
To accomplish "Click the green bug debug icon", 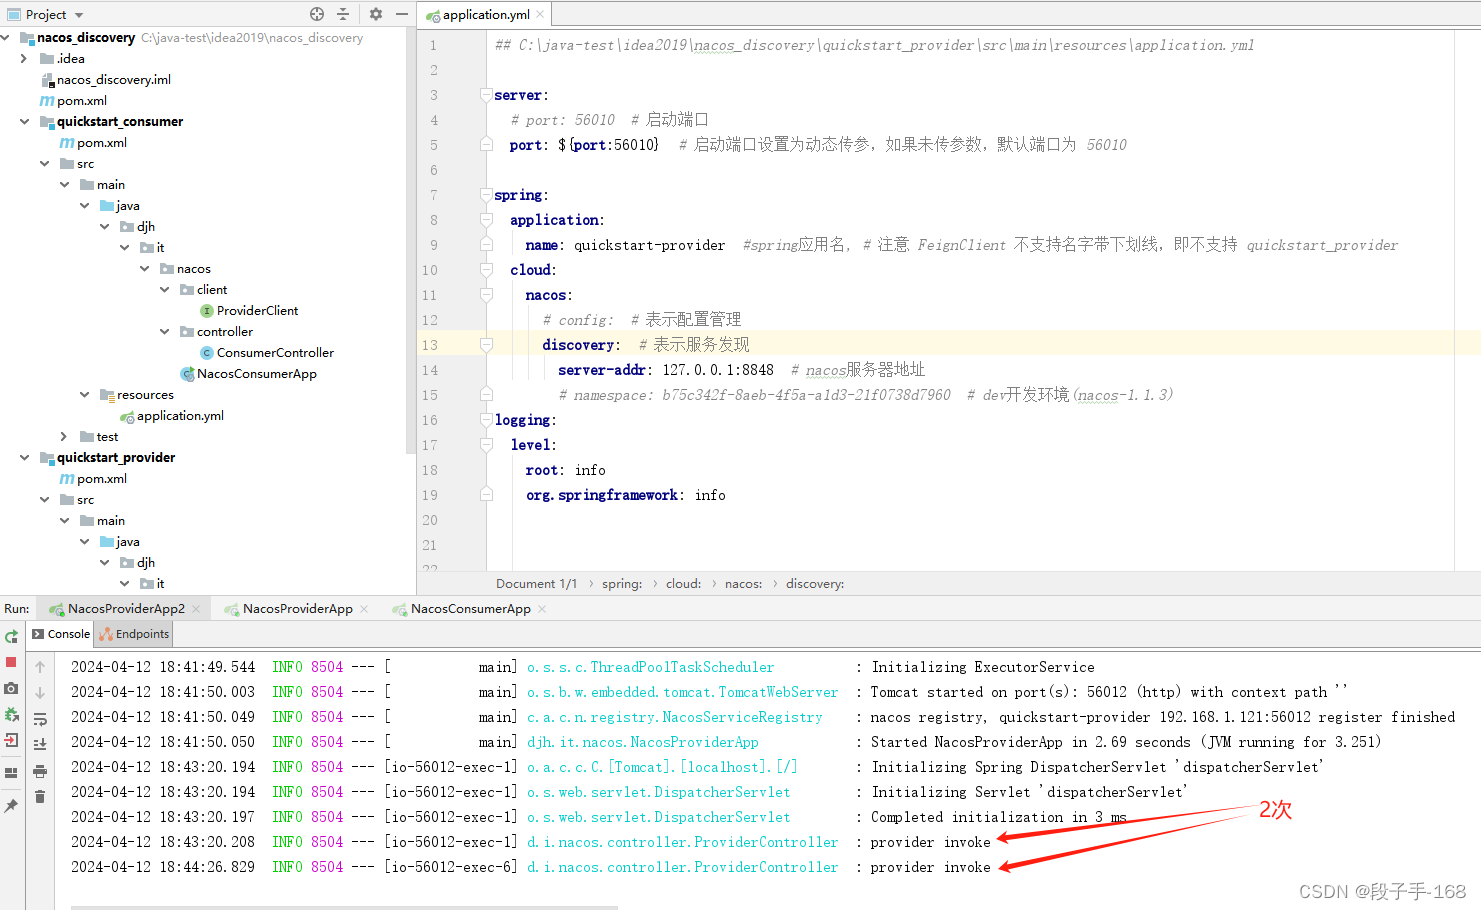I will point(11,714).
